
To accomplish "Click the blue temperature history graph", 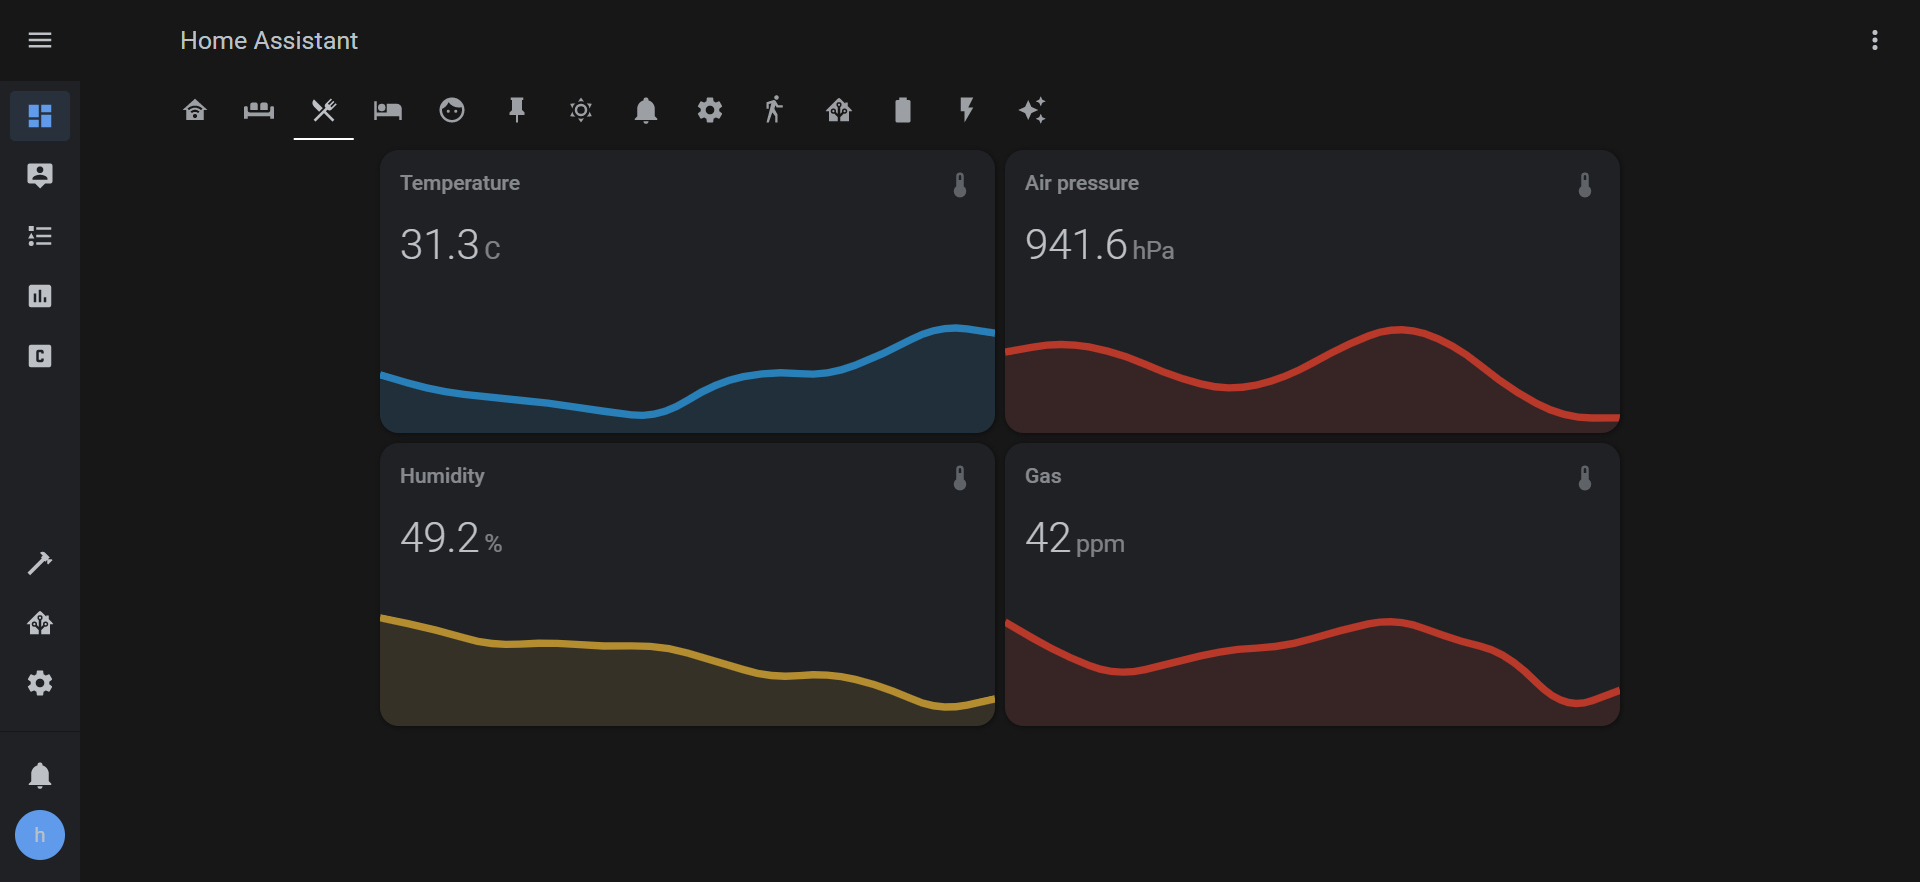I will (x=687, y=378).
